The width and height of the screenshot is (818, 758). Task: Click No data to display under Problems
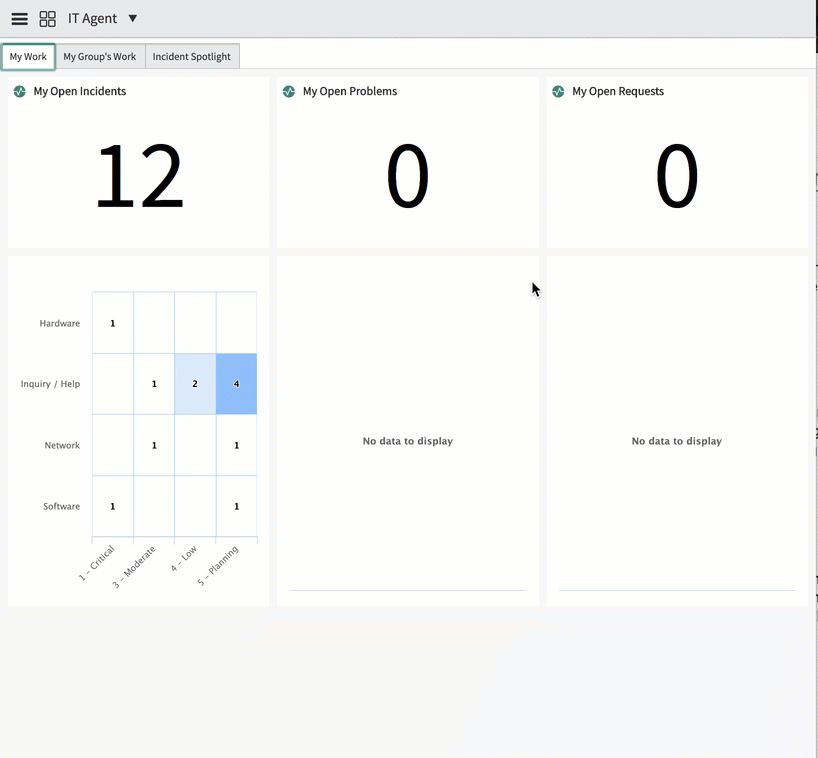click(x=407, y=441)
